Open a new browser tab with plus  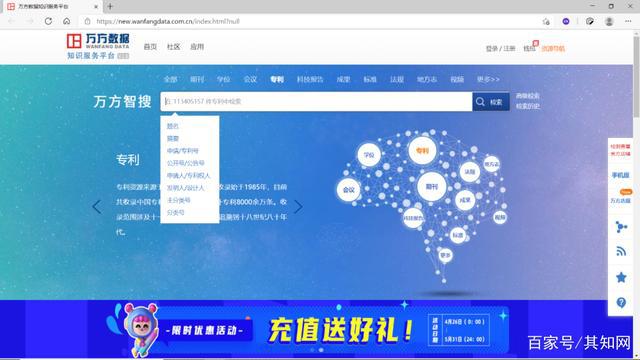(x=110, y=7)
